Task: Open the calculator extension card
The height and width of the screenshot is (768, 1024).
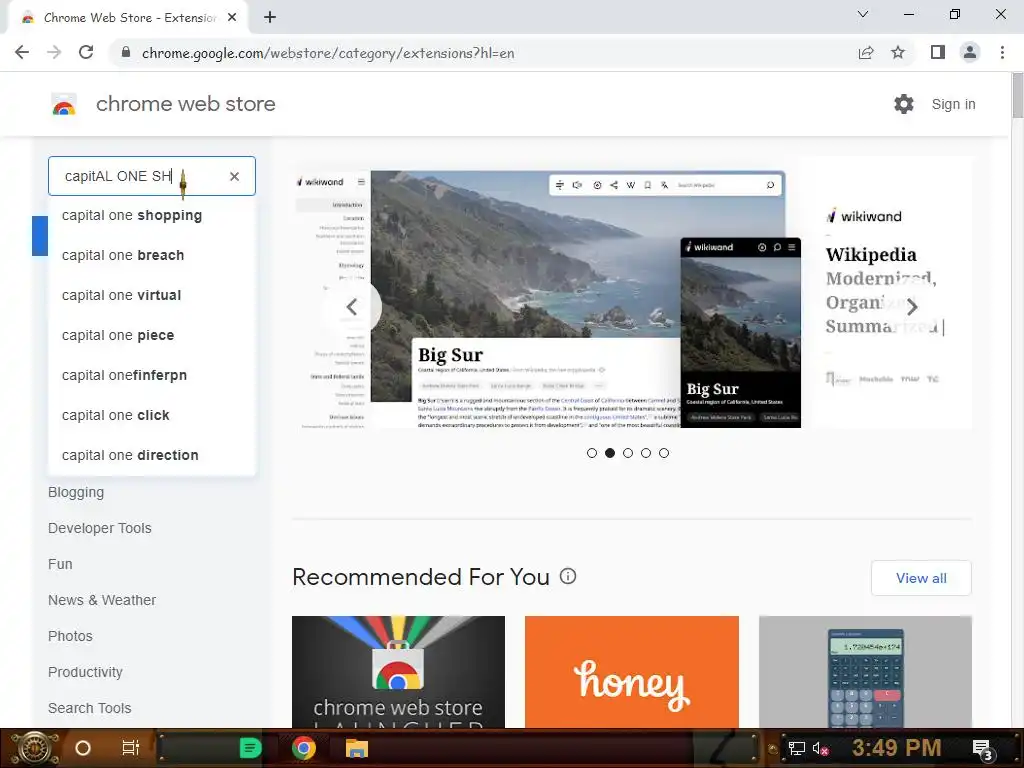Action: pos(865,672)
